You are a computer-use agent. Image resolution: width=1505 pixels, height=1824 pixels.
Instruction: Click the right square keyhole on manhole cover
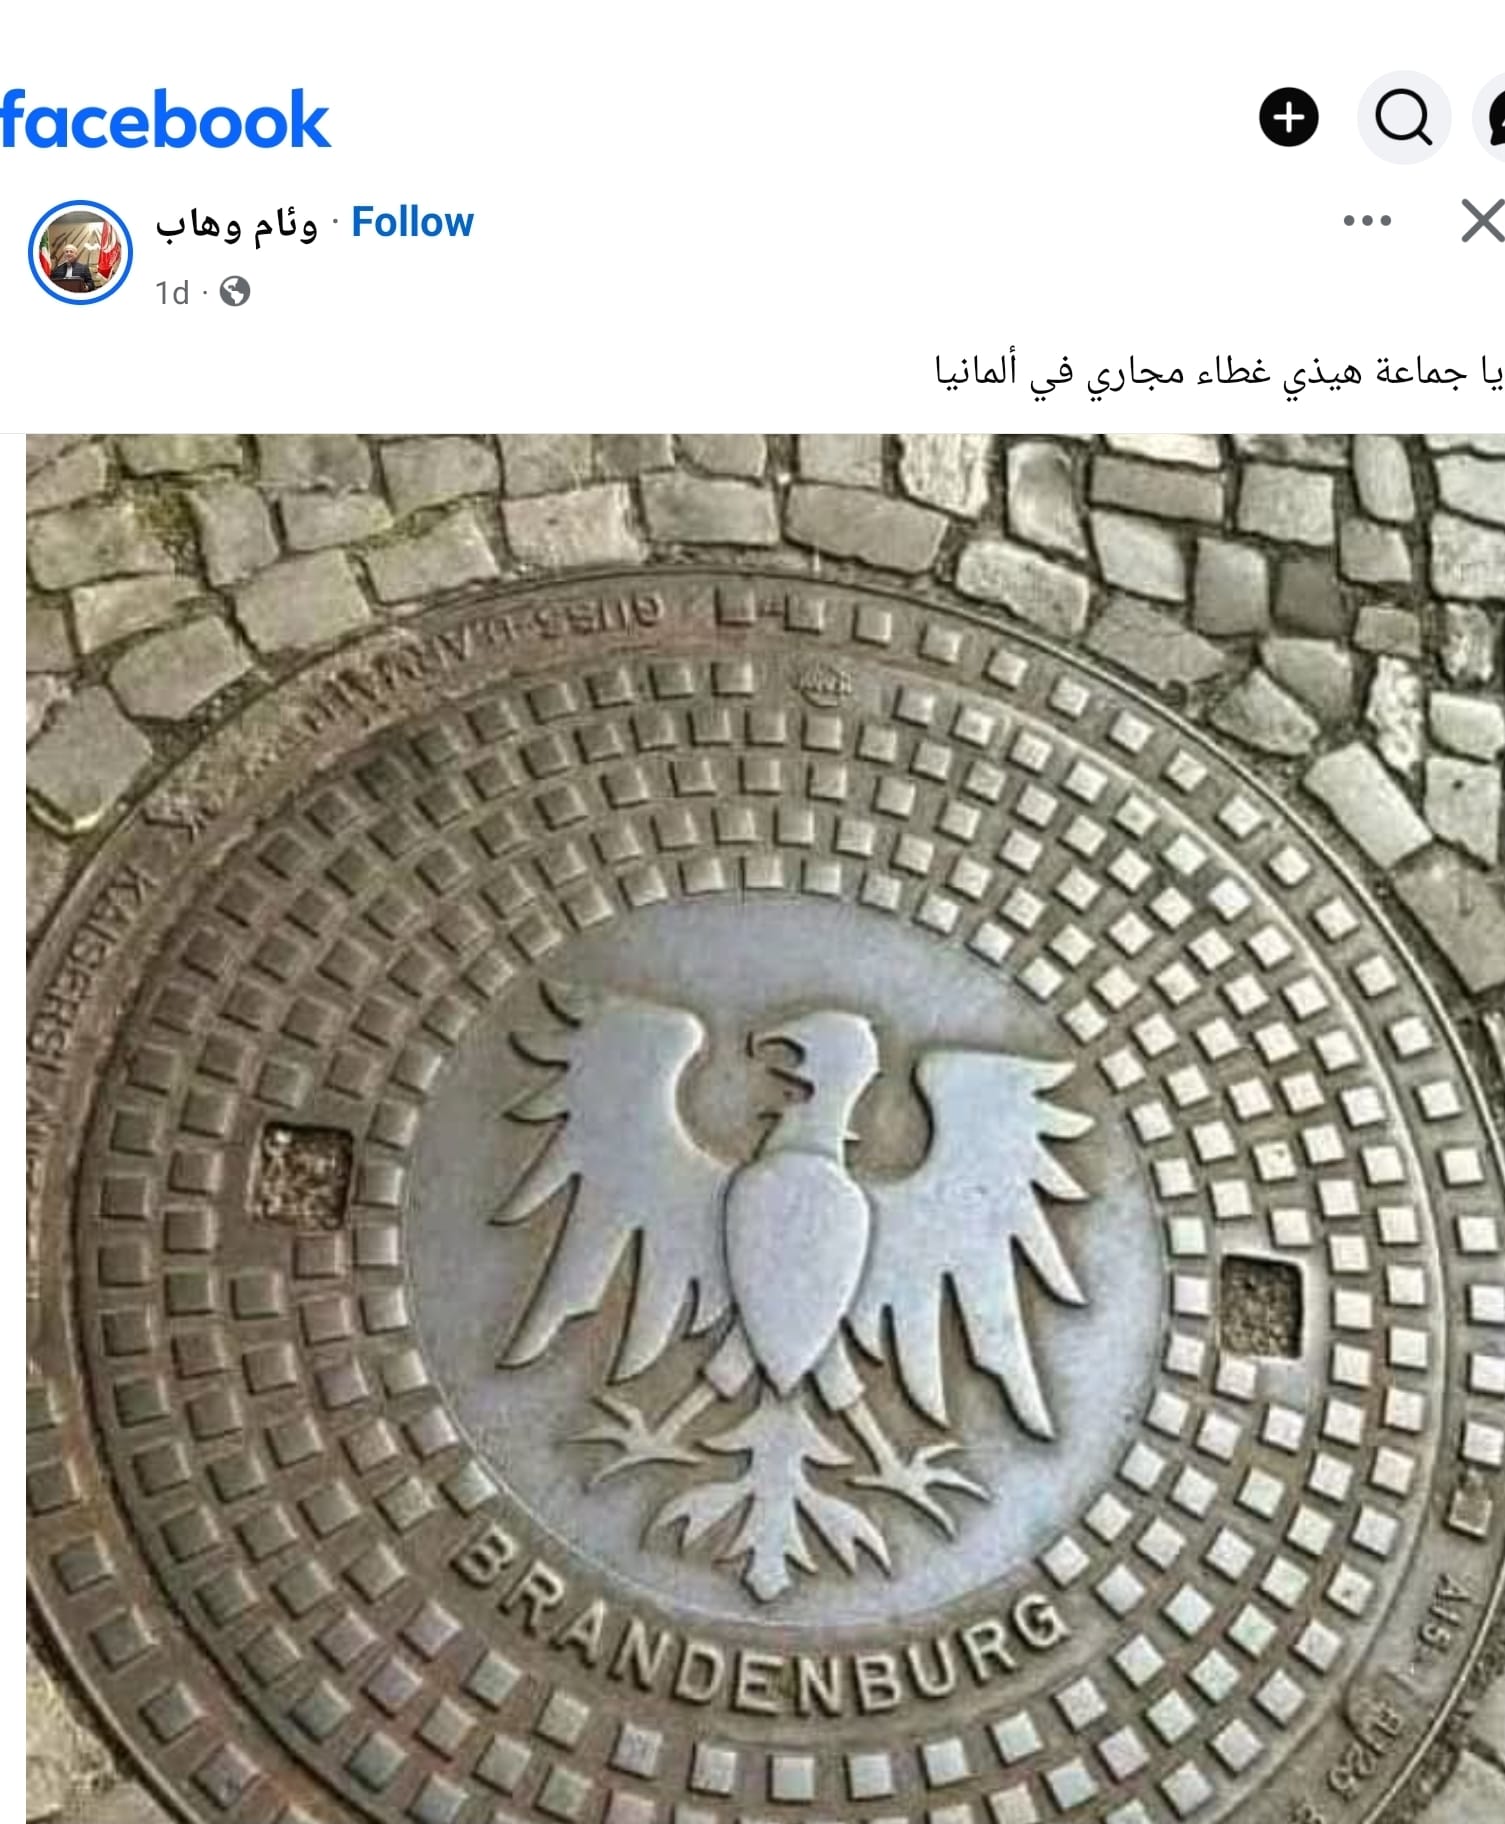1262,1305
